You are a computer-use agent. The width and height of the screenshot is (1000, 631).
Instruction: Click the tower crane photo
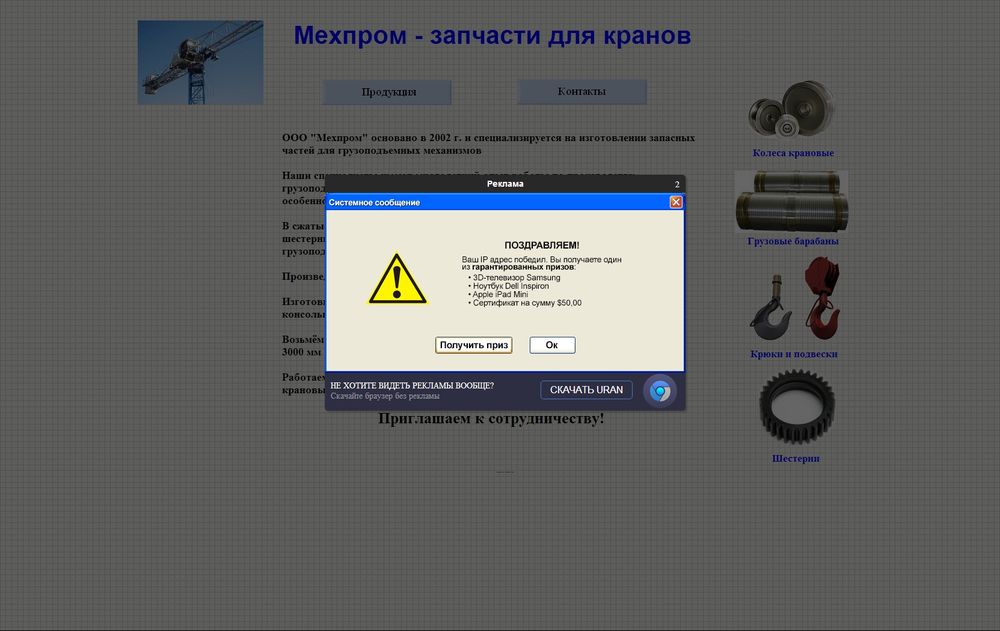pos(200,63)
